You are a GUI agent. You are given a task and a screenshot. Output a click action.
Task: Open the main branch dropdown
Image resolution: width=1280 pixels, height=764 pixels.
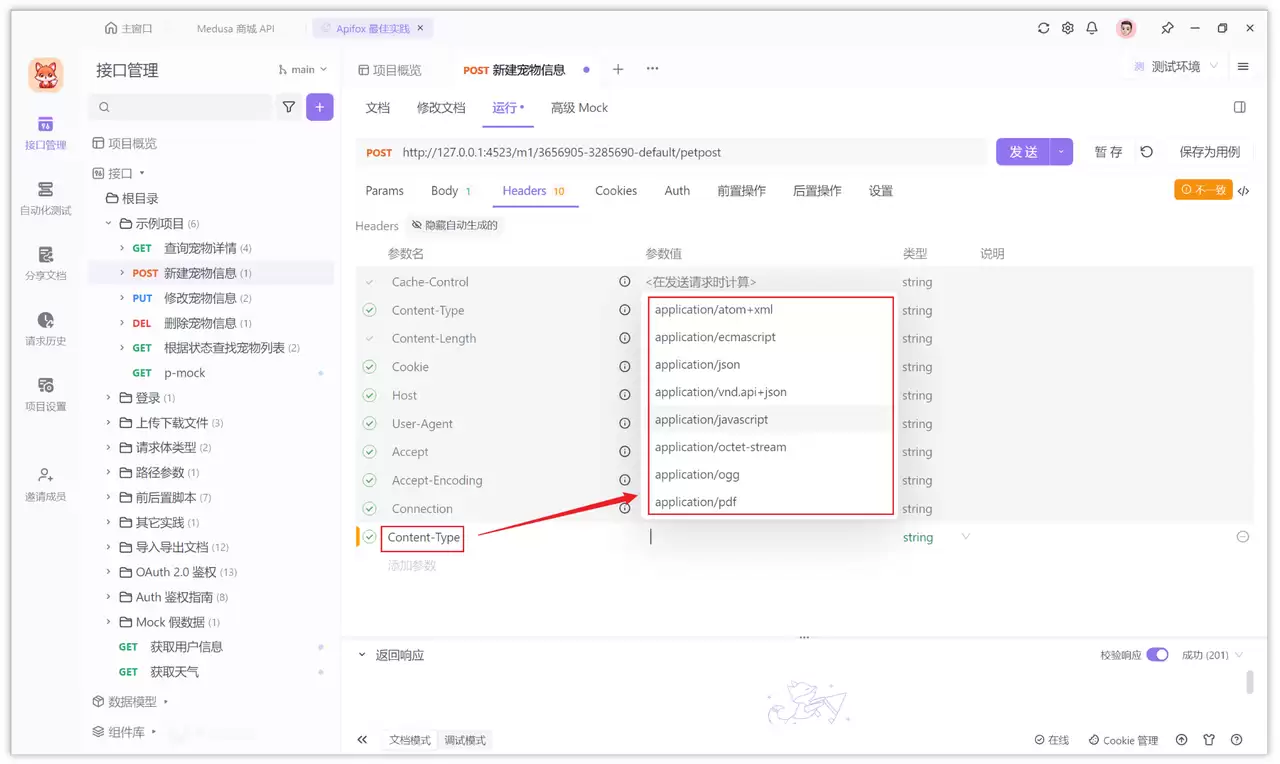coord(303,70)
